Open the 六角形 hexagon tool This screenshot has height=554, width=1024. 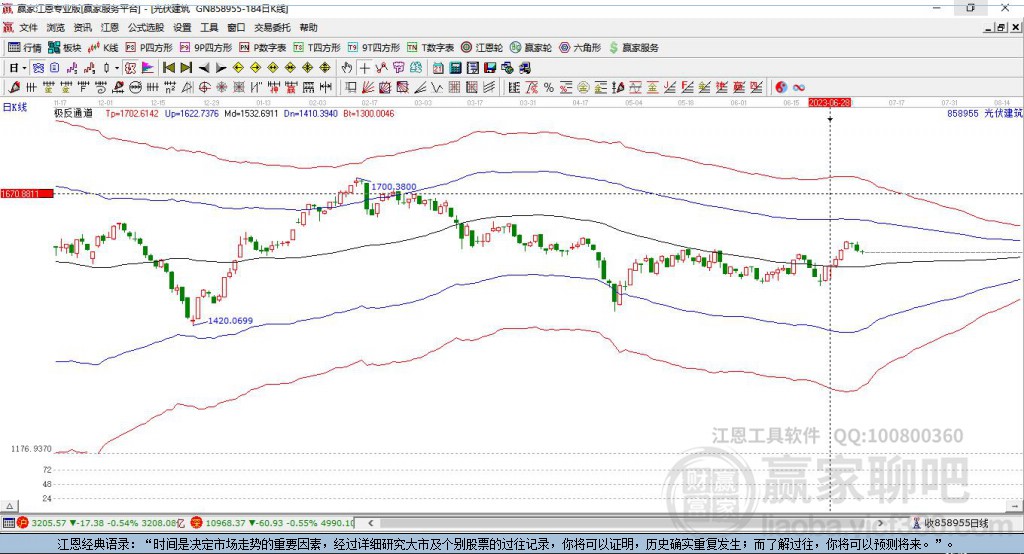(x=580, y=48)
